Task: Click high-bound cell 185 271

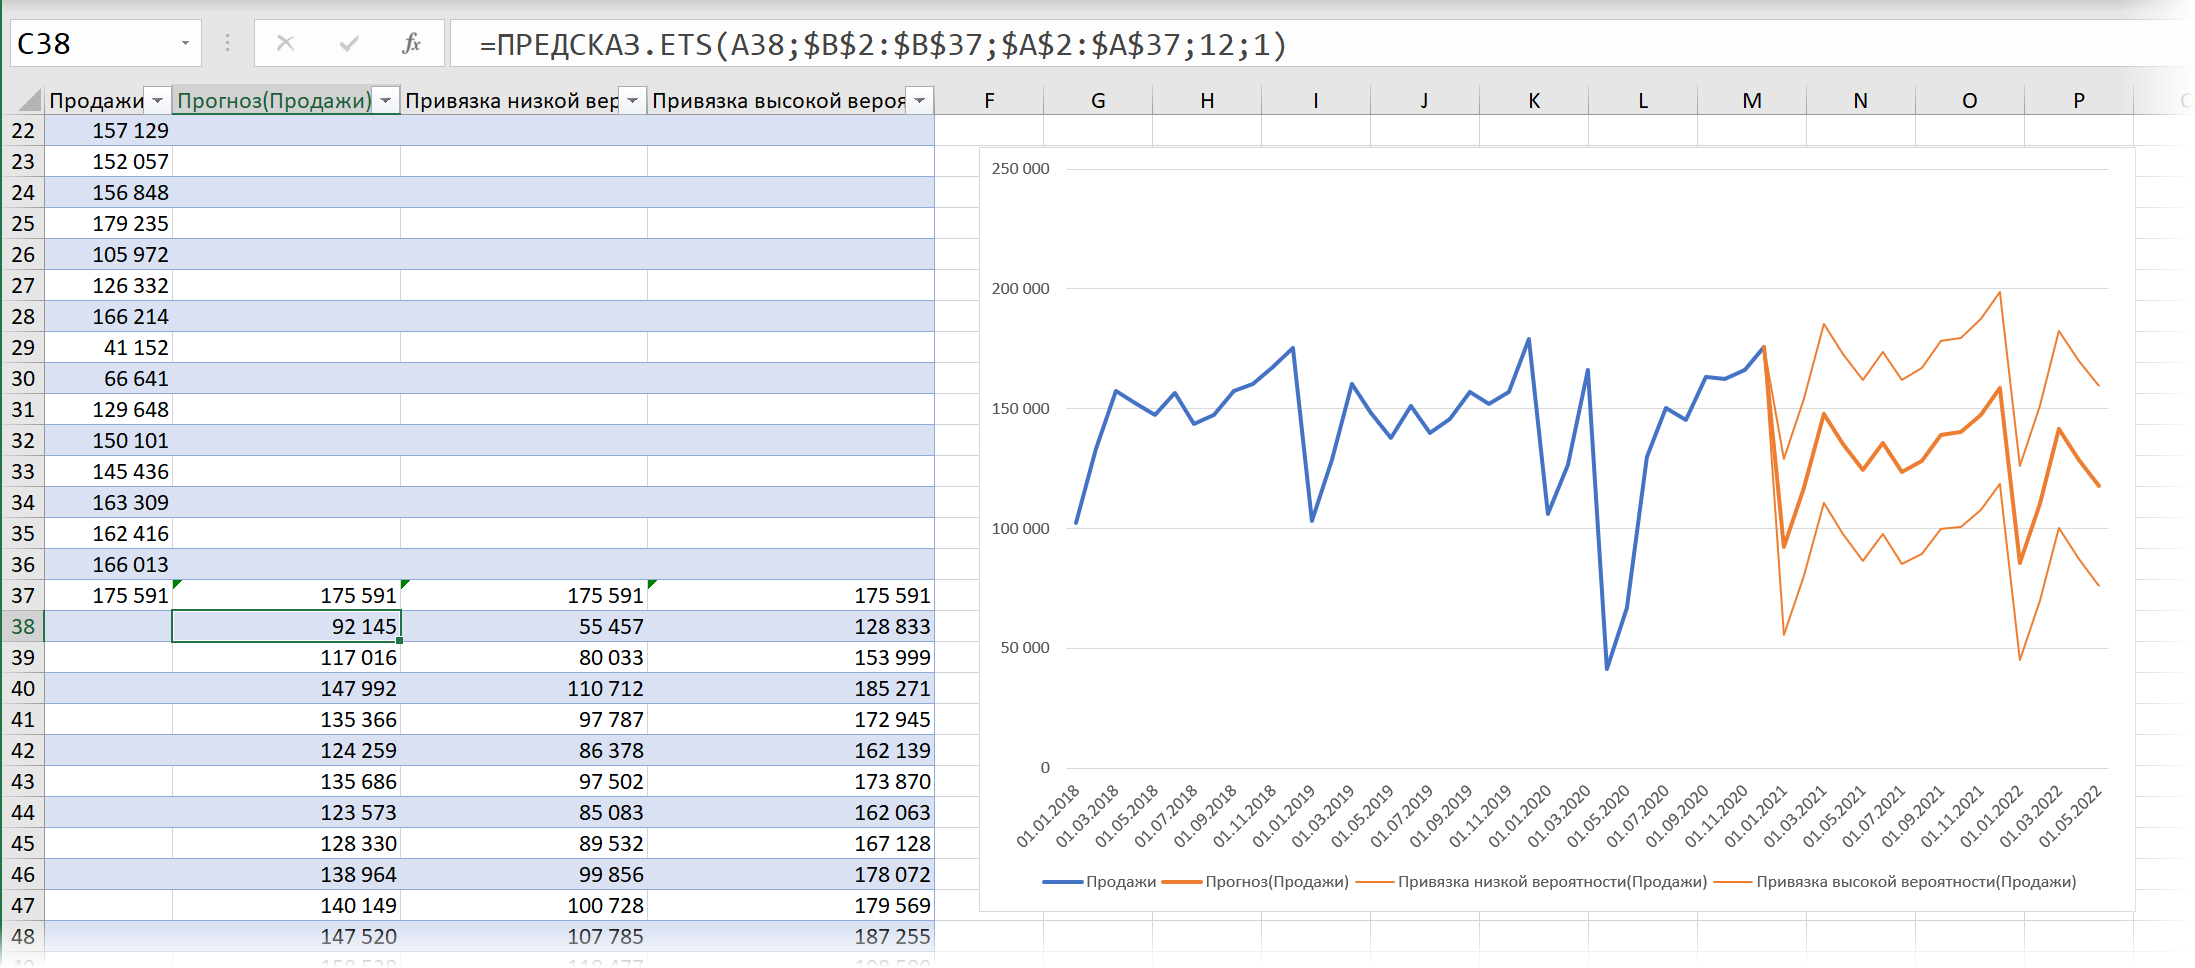Action: tap(791, 688)
